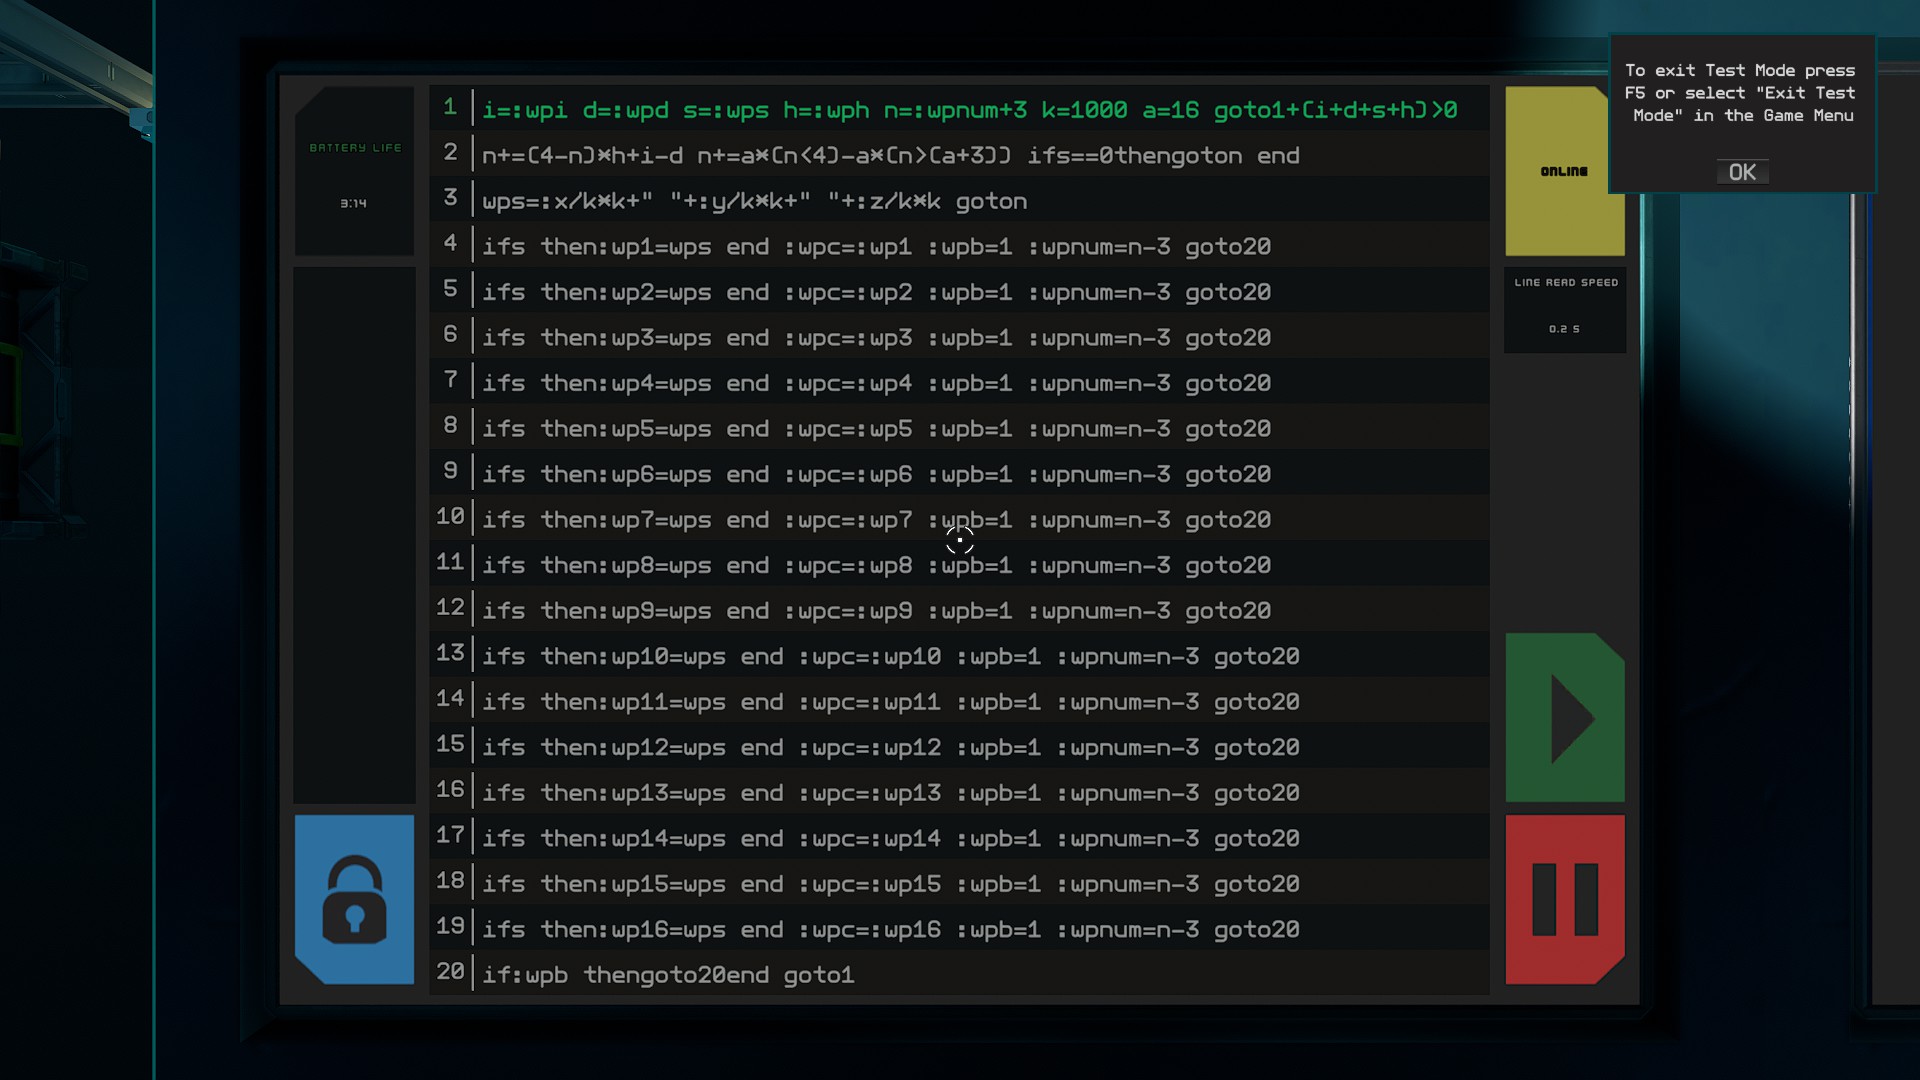The image size is (1920, 1080).
Task: Click line number 15 in the gutter
Action: (450, 744)
